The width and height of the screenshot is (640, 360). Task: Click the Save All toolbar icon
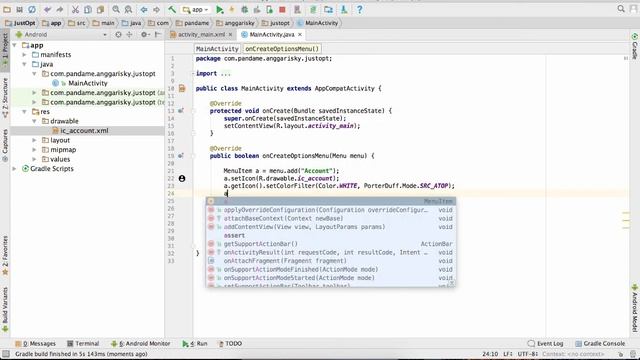[x=19, y=9]
